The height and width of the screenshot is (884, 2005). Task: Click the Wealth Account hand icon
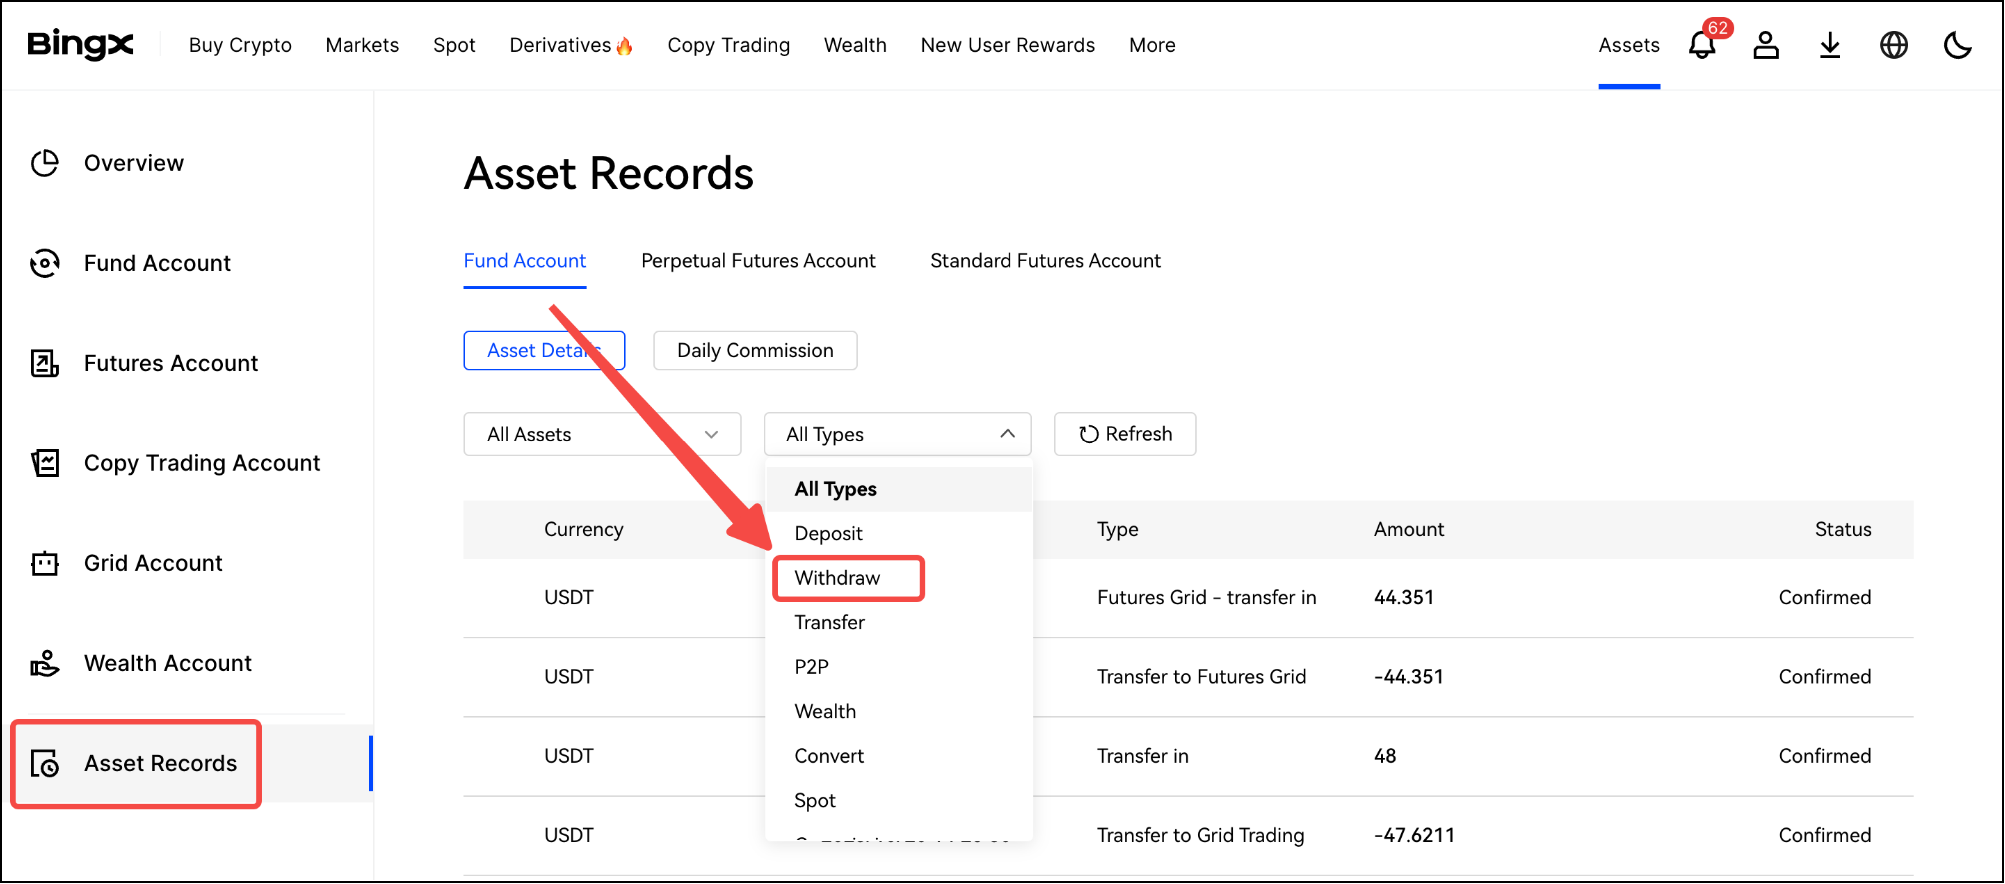point(45,663)
